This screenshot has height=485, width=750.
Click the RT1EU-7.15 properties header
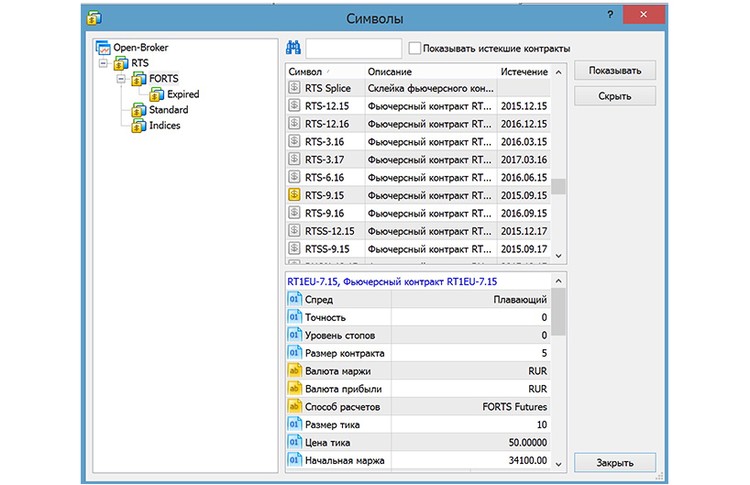392,281
